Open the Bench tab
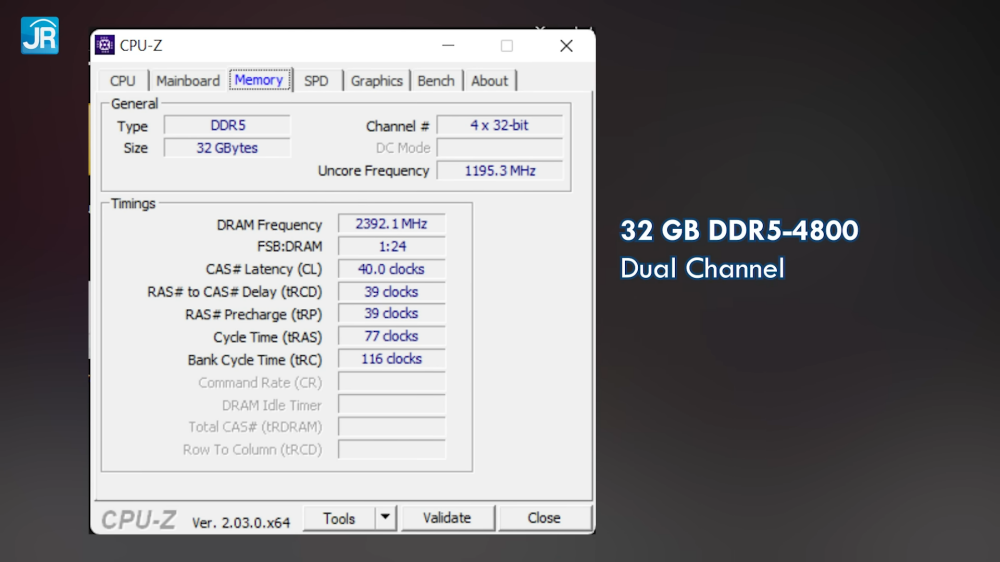 click(x=436, y=81)
